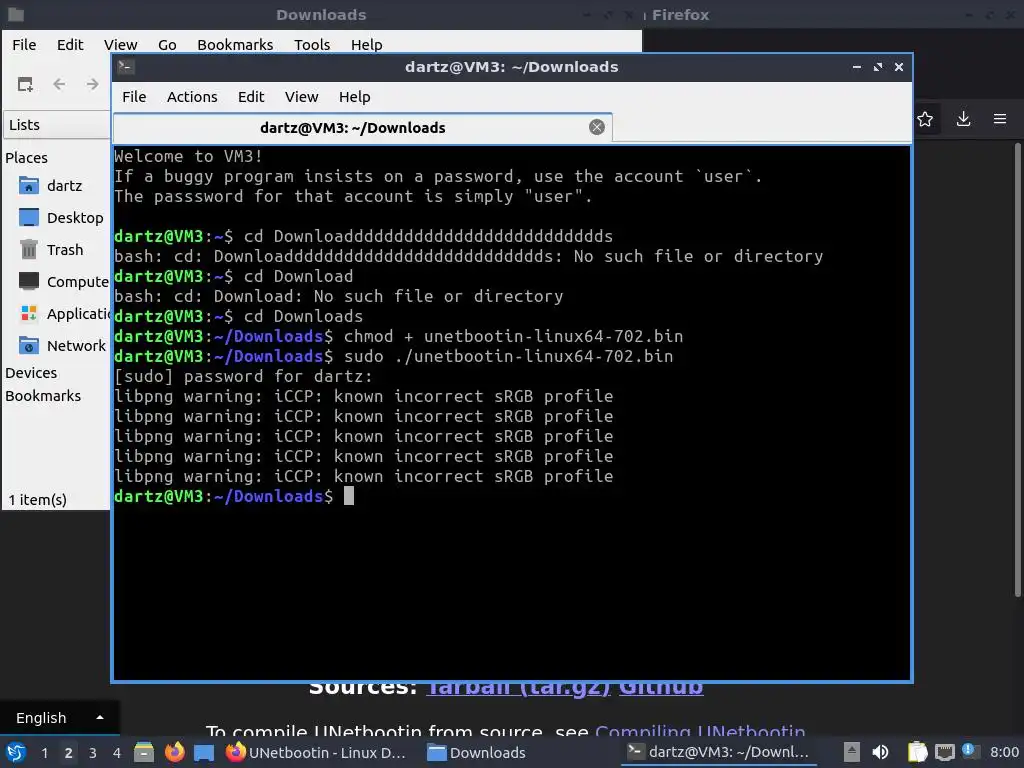Click the network connection tray icon

[944, 752]
